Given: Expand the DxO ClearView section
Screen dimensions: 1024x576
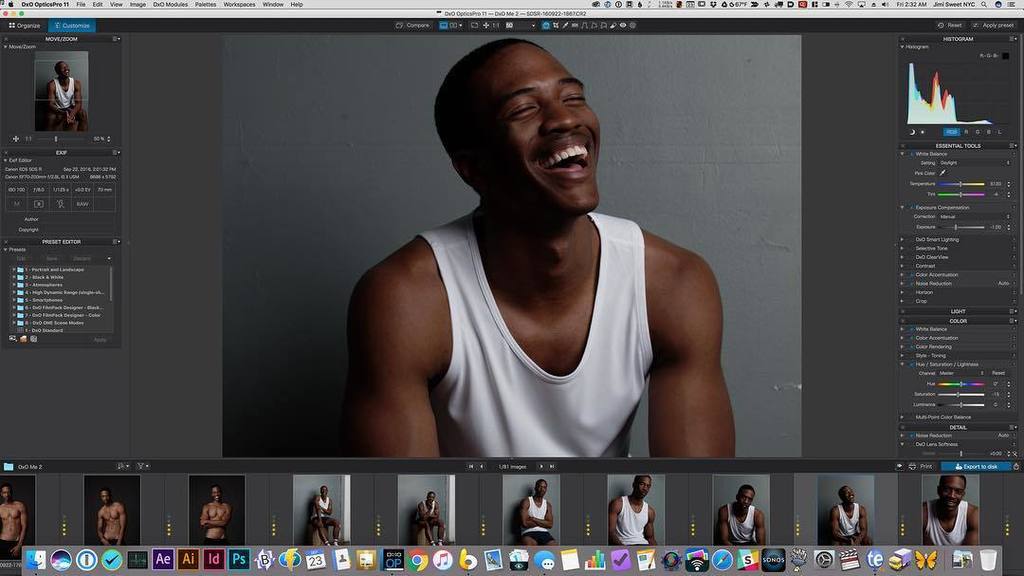Looking at the screenshot, I should [x=903, y=257].
